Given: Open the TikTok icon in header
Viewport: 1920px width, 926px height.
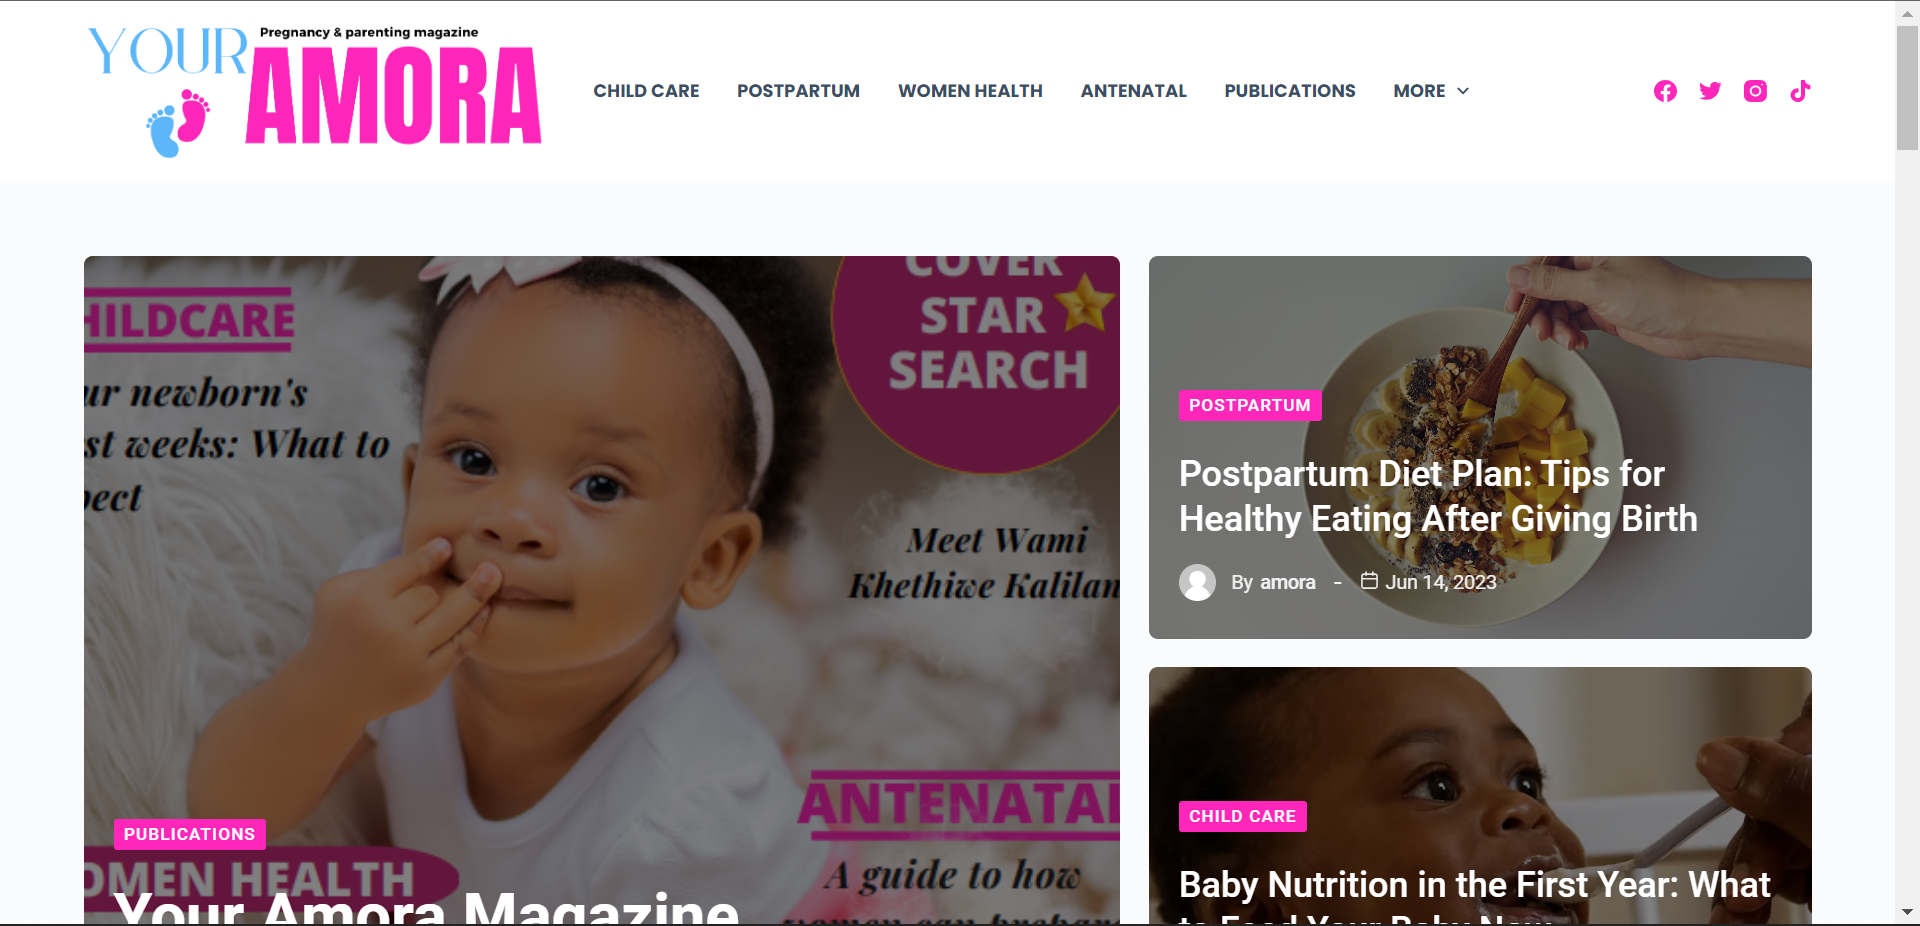Looking at the screenshot, I should [x=1800, y=91].
